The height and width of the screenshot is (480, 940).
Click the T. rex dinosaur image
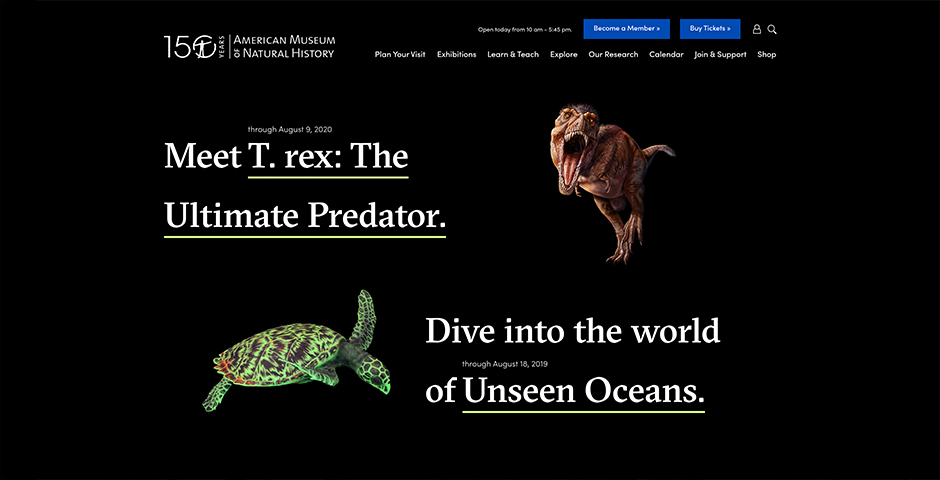pos(612,183)
